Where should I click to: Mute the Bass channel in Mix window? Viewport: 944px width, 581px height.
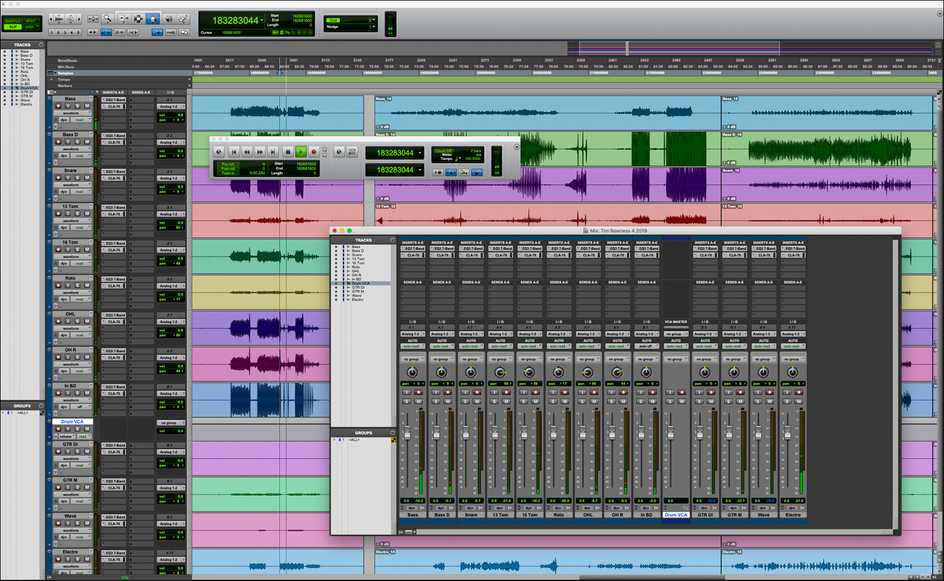(418, 402)
